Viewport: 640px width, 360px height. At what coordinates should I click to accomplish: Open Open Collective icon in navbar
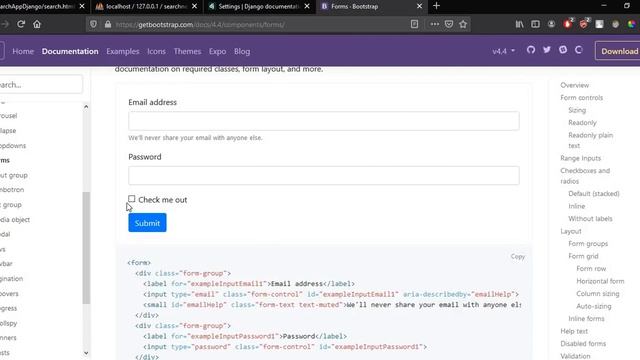click(579, 50)
